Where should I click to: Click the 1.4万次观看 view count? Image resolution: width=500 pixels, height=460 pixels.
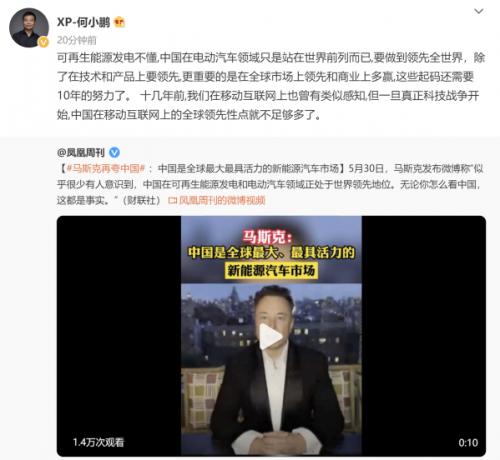(98, 442)
